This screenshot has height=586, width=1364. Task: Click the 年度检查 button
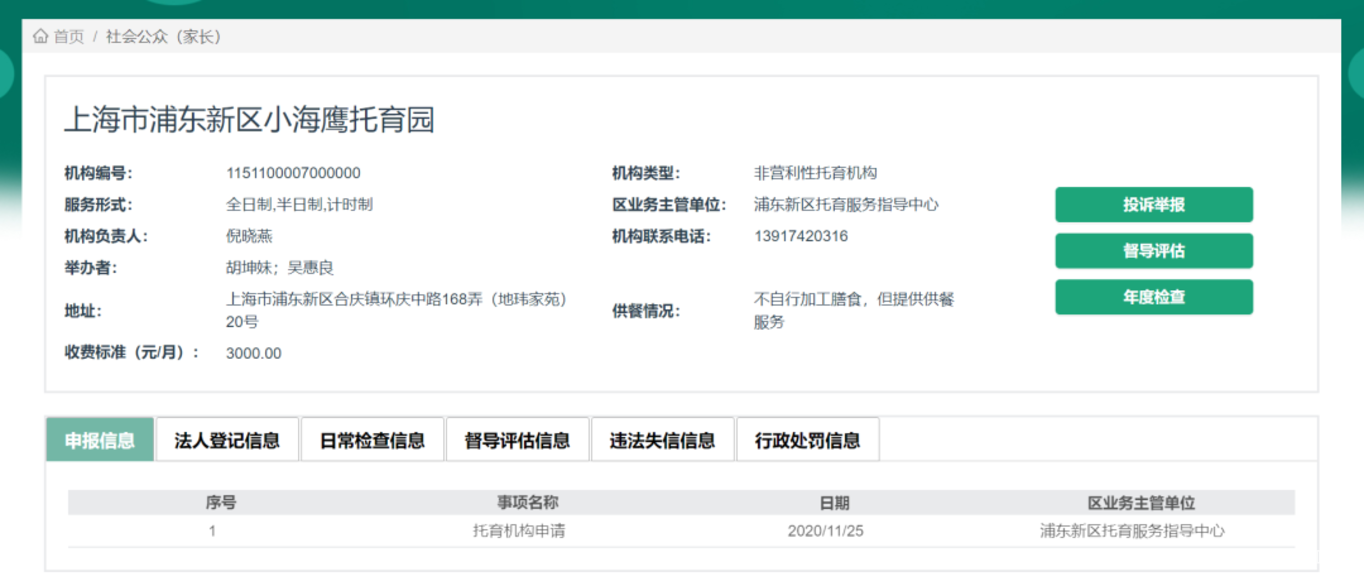tap(1154, 297)
